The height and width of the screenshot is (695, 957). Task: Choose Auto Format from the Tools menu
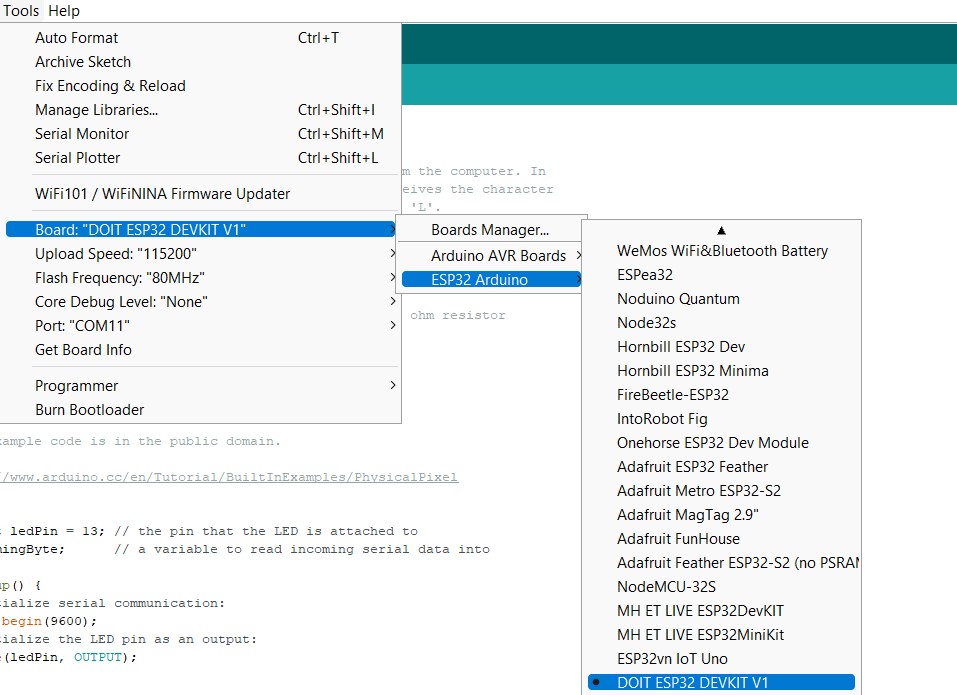201,37
